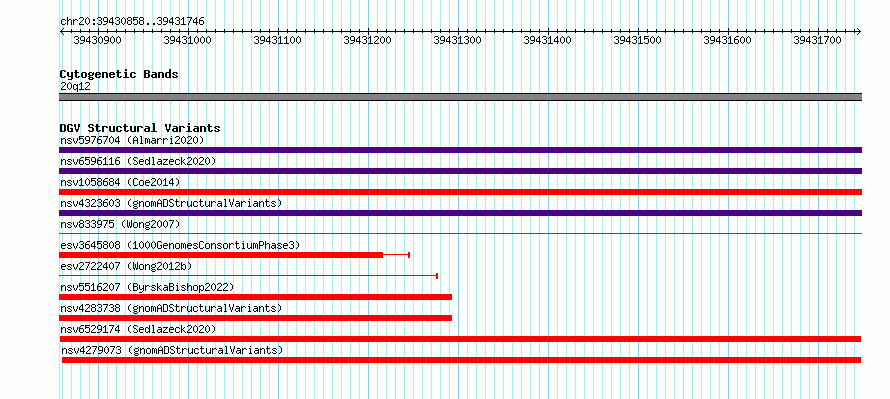Open nsv4279073 (gnomADStructuralVariants) label
Viewport: 890px width, 399px height.
(x=172, y=350)
